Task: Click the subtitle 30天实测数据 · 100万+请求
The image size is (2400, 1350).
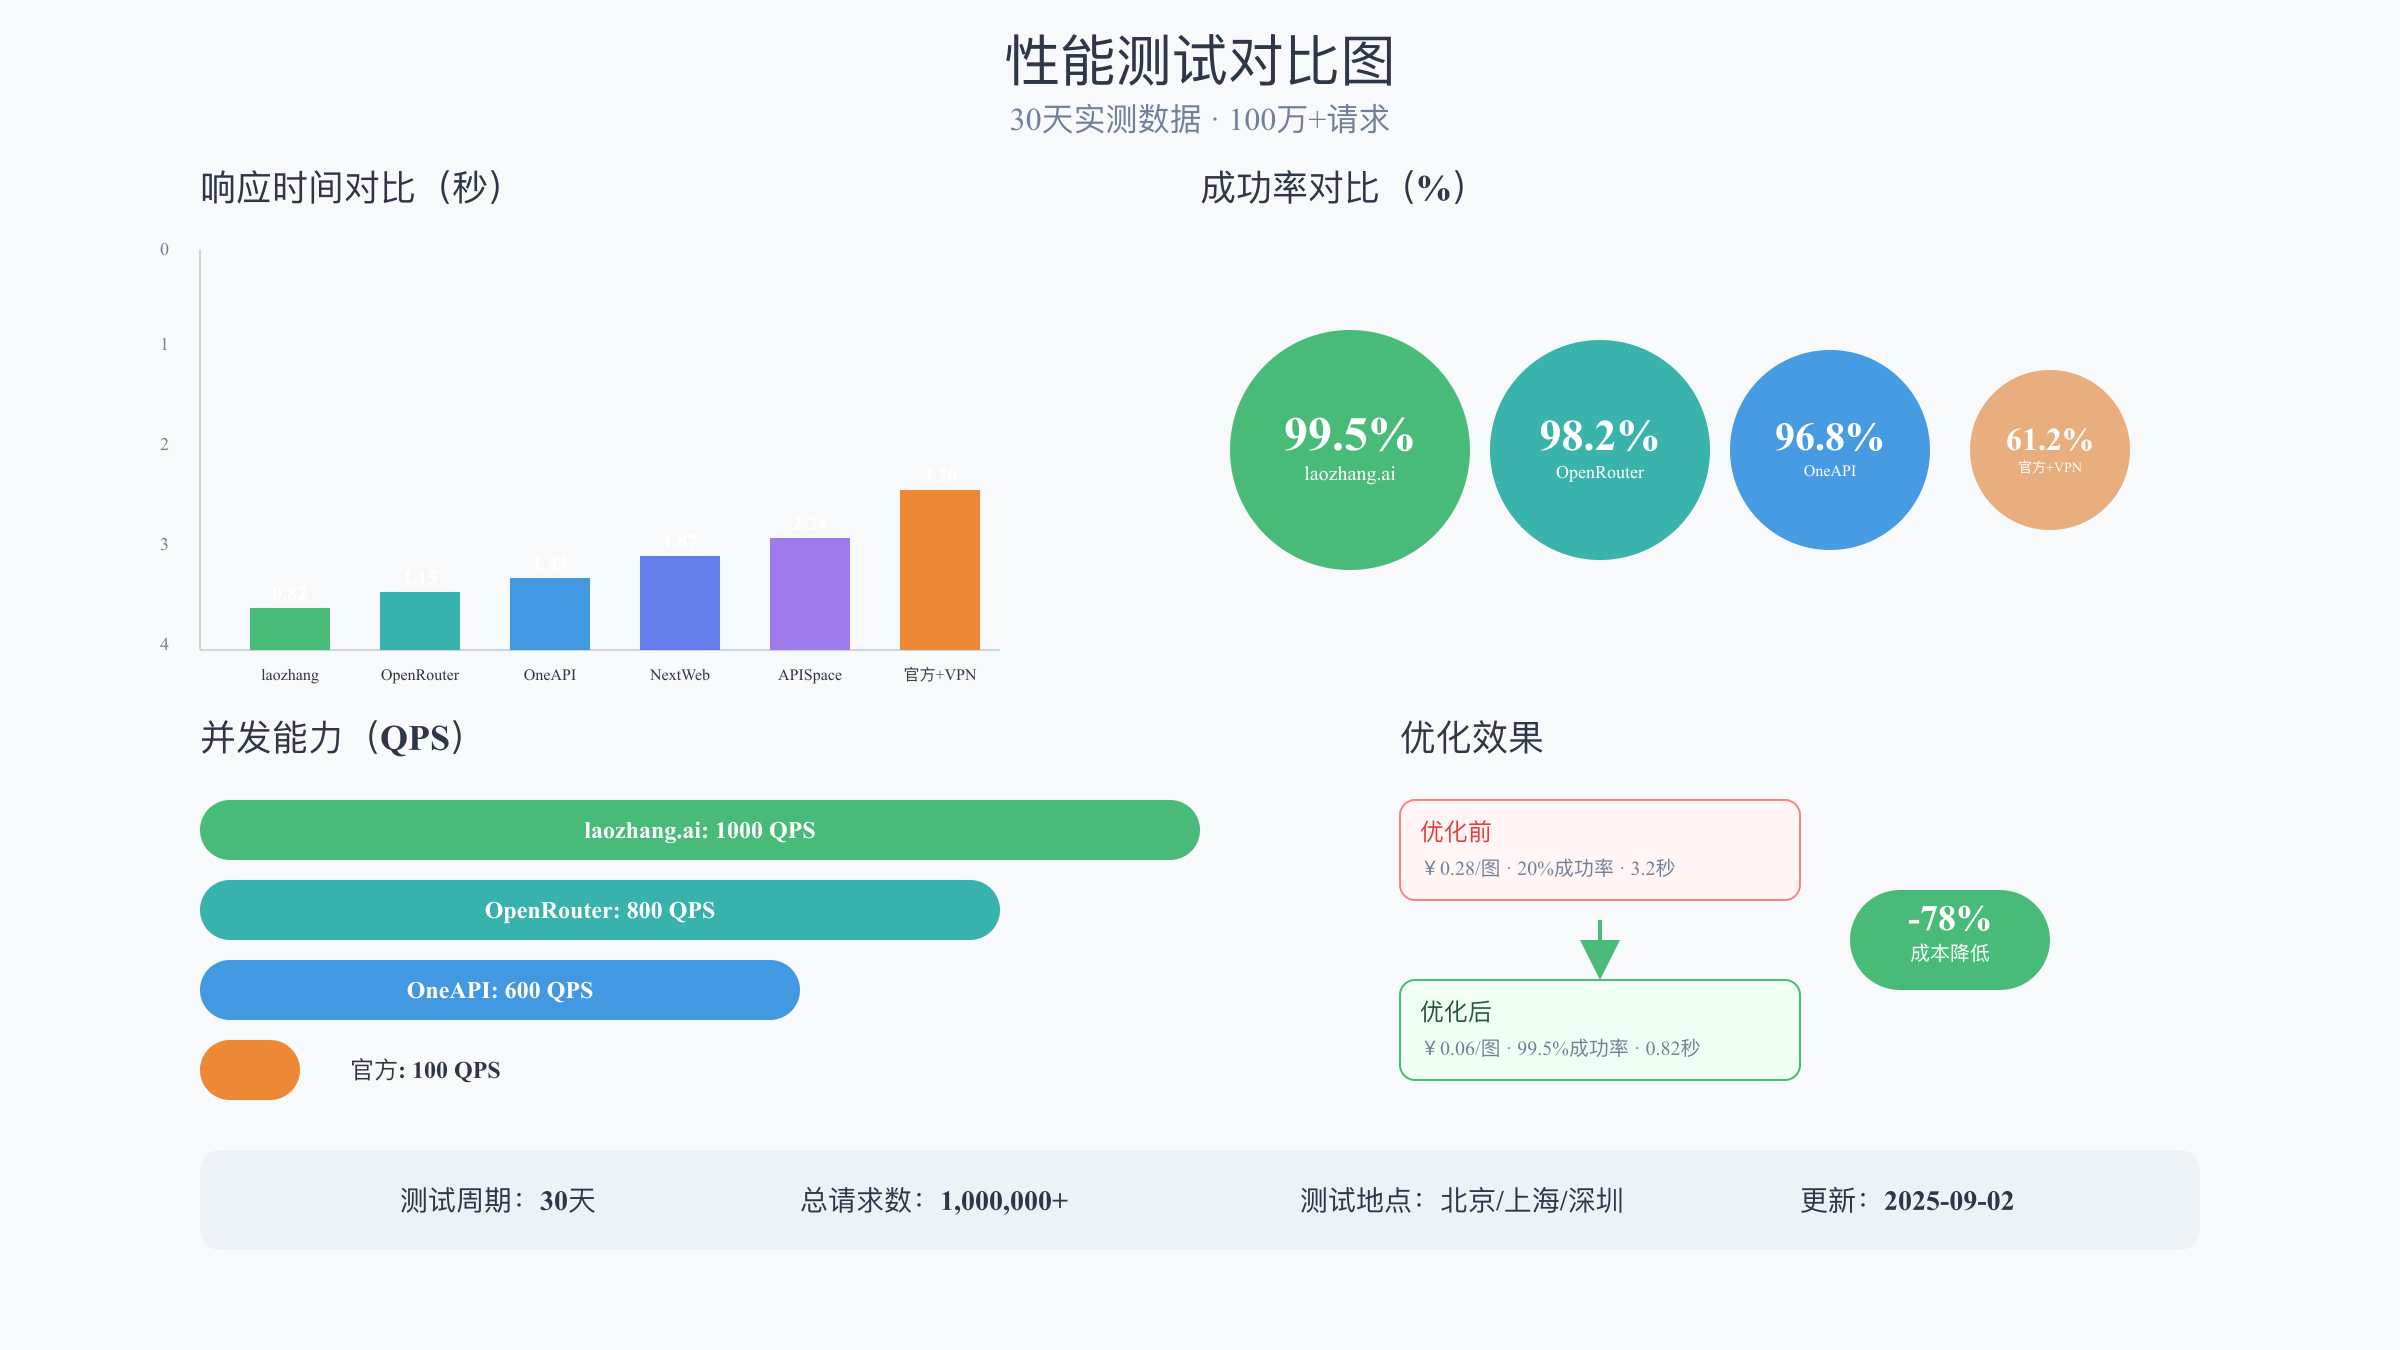Action: coord(1200,120)
